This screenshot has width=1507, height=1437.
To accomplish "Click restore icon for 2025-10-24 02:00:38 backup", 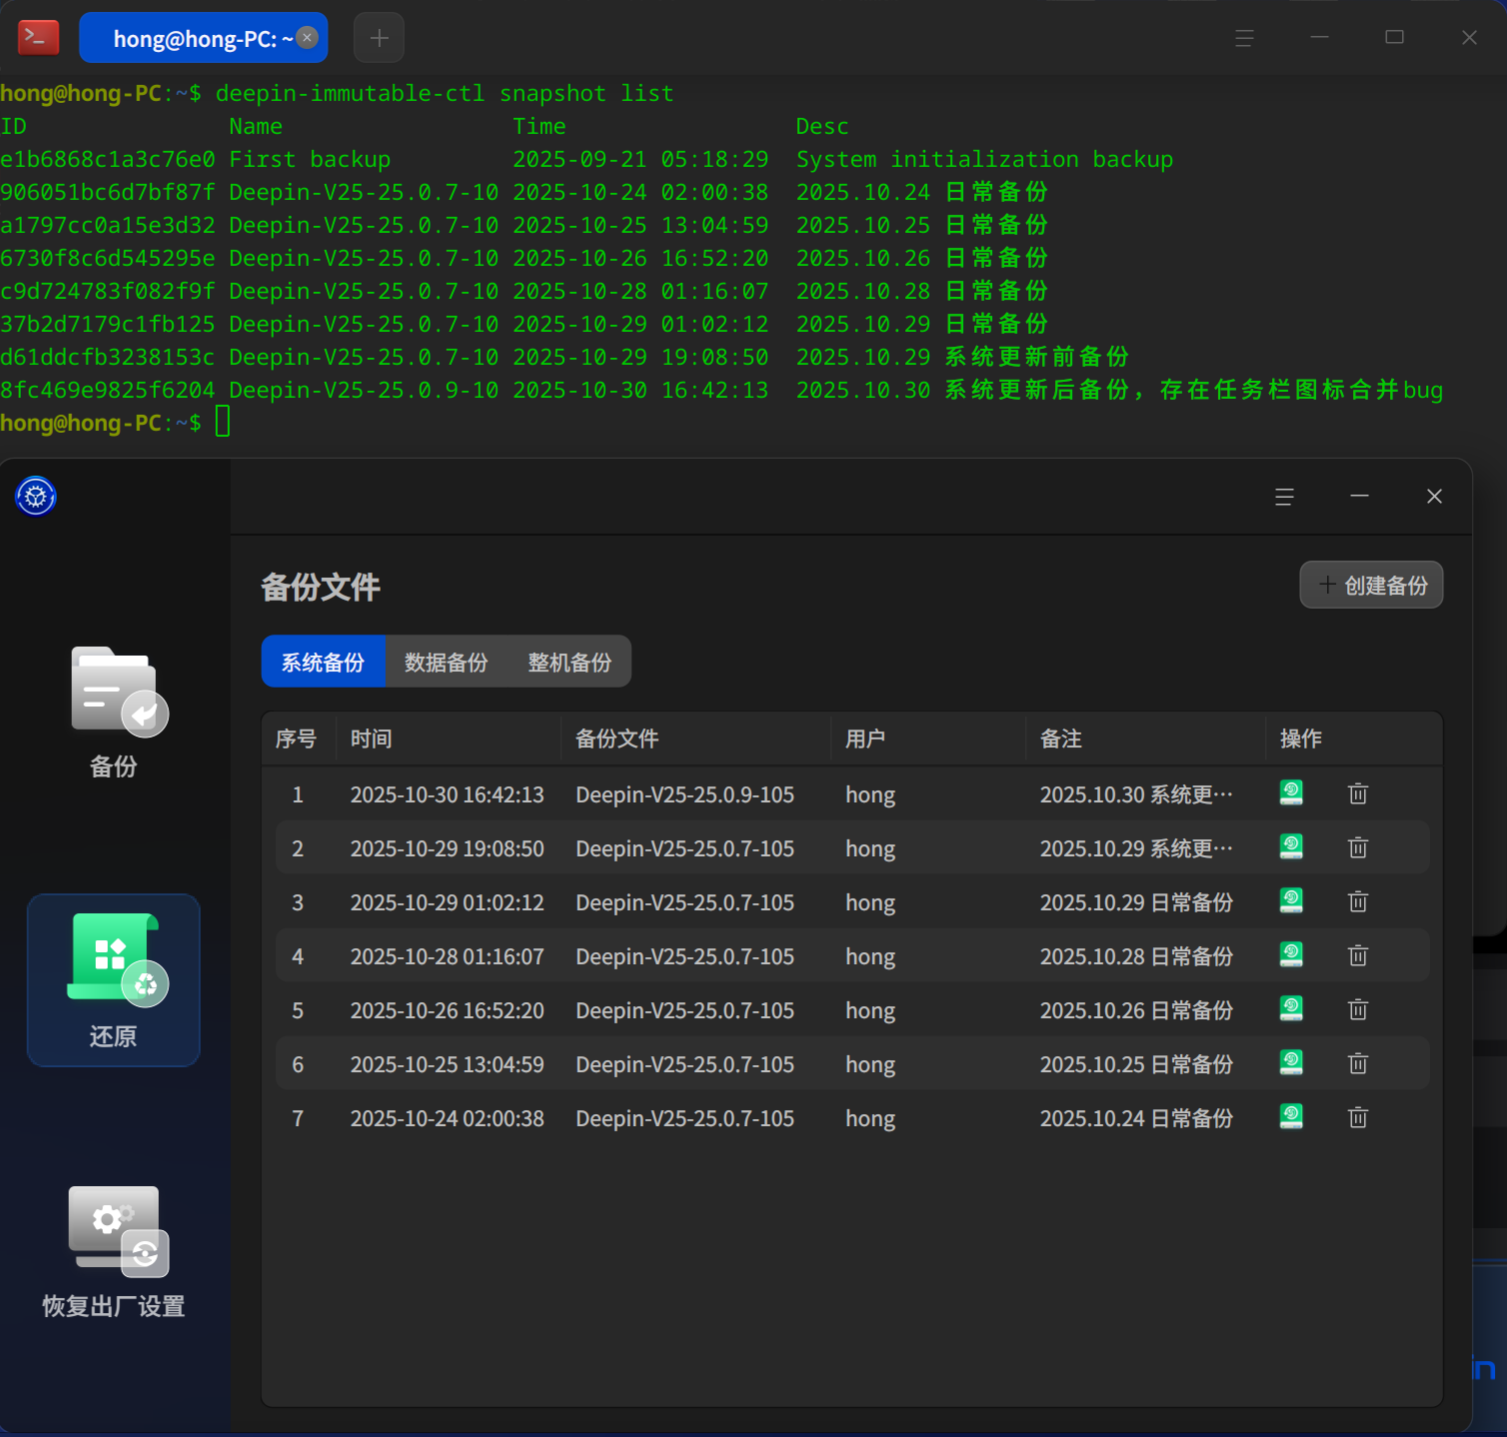I will pyautogui.click(x=1291, y=1117).
